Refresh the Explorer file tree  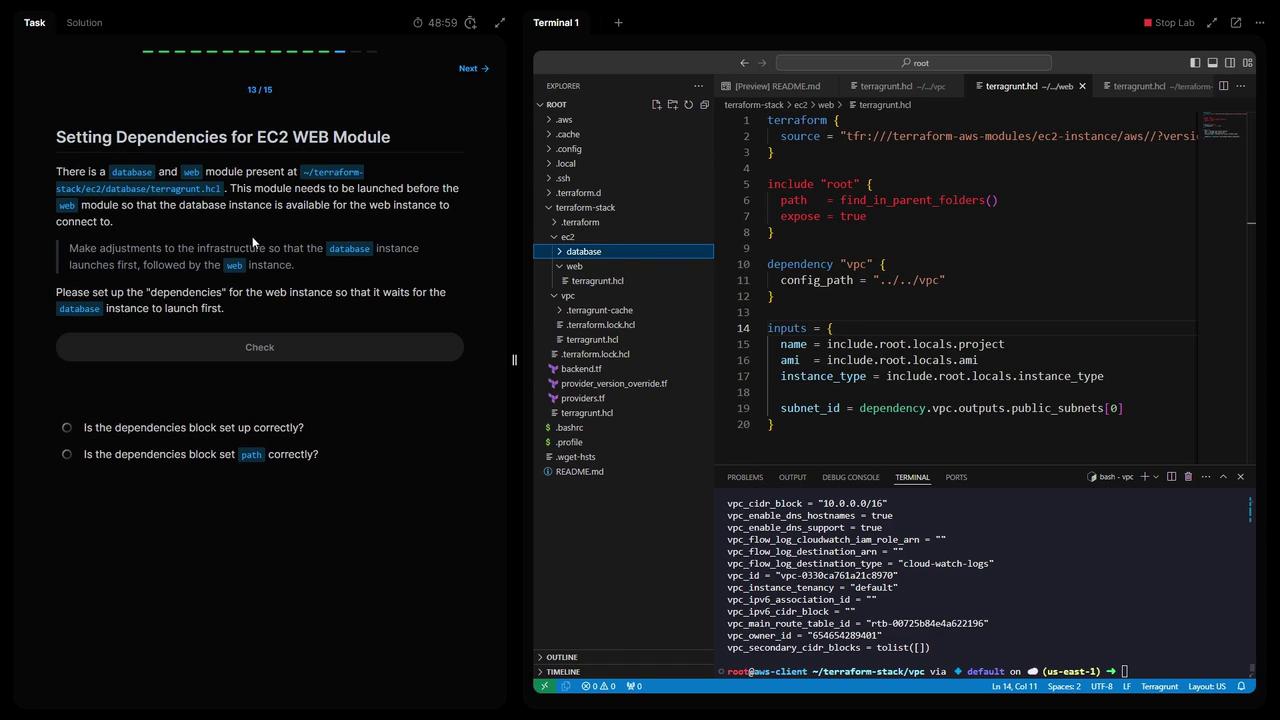[x=688, y=105]
